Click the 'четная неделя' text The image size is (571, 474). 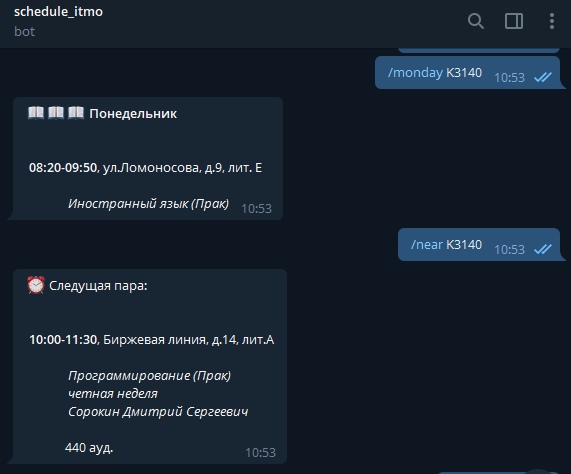[x=113, y=394]
